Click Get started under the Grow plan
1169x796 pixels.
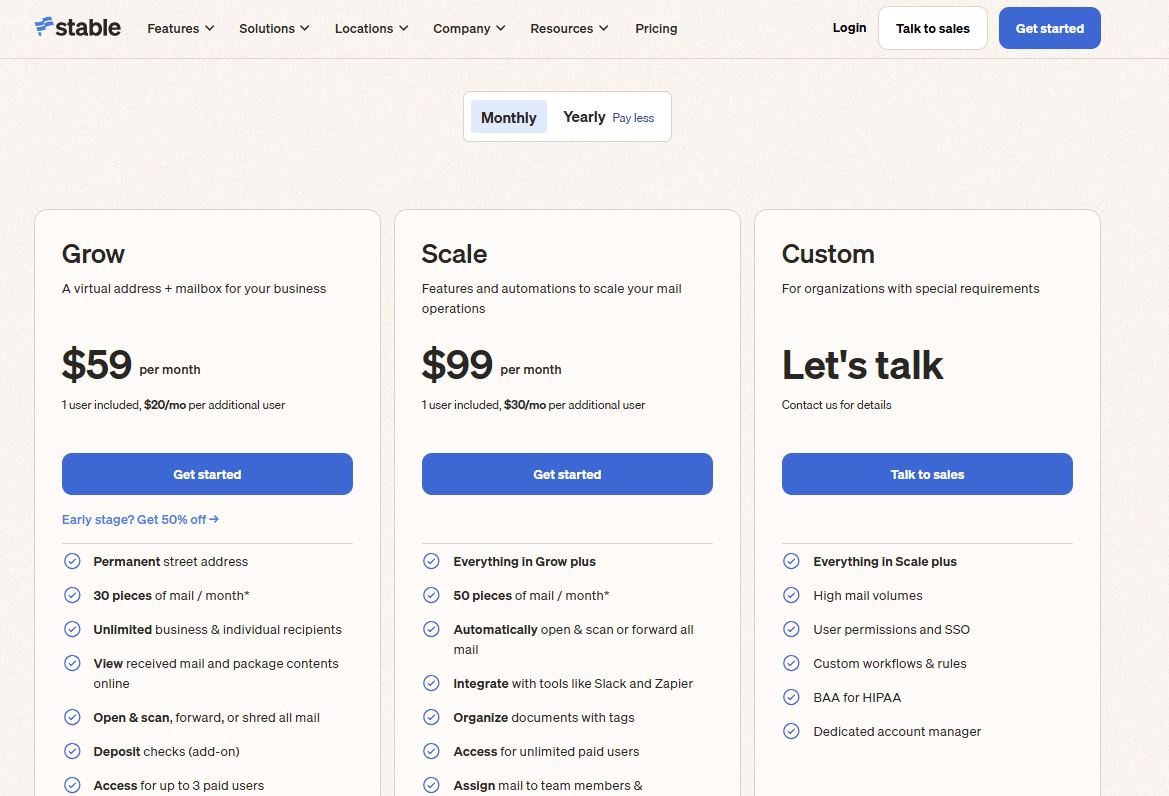[207, 474]
